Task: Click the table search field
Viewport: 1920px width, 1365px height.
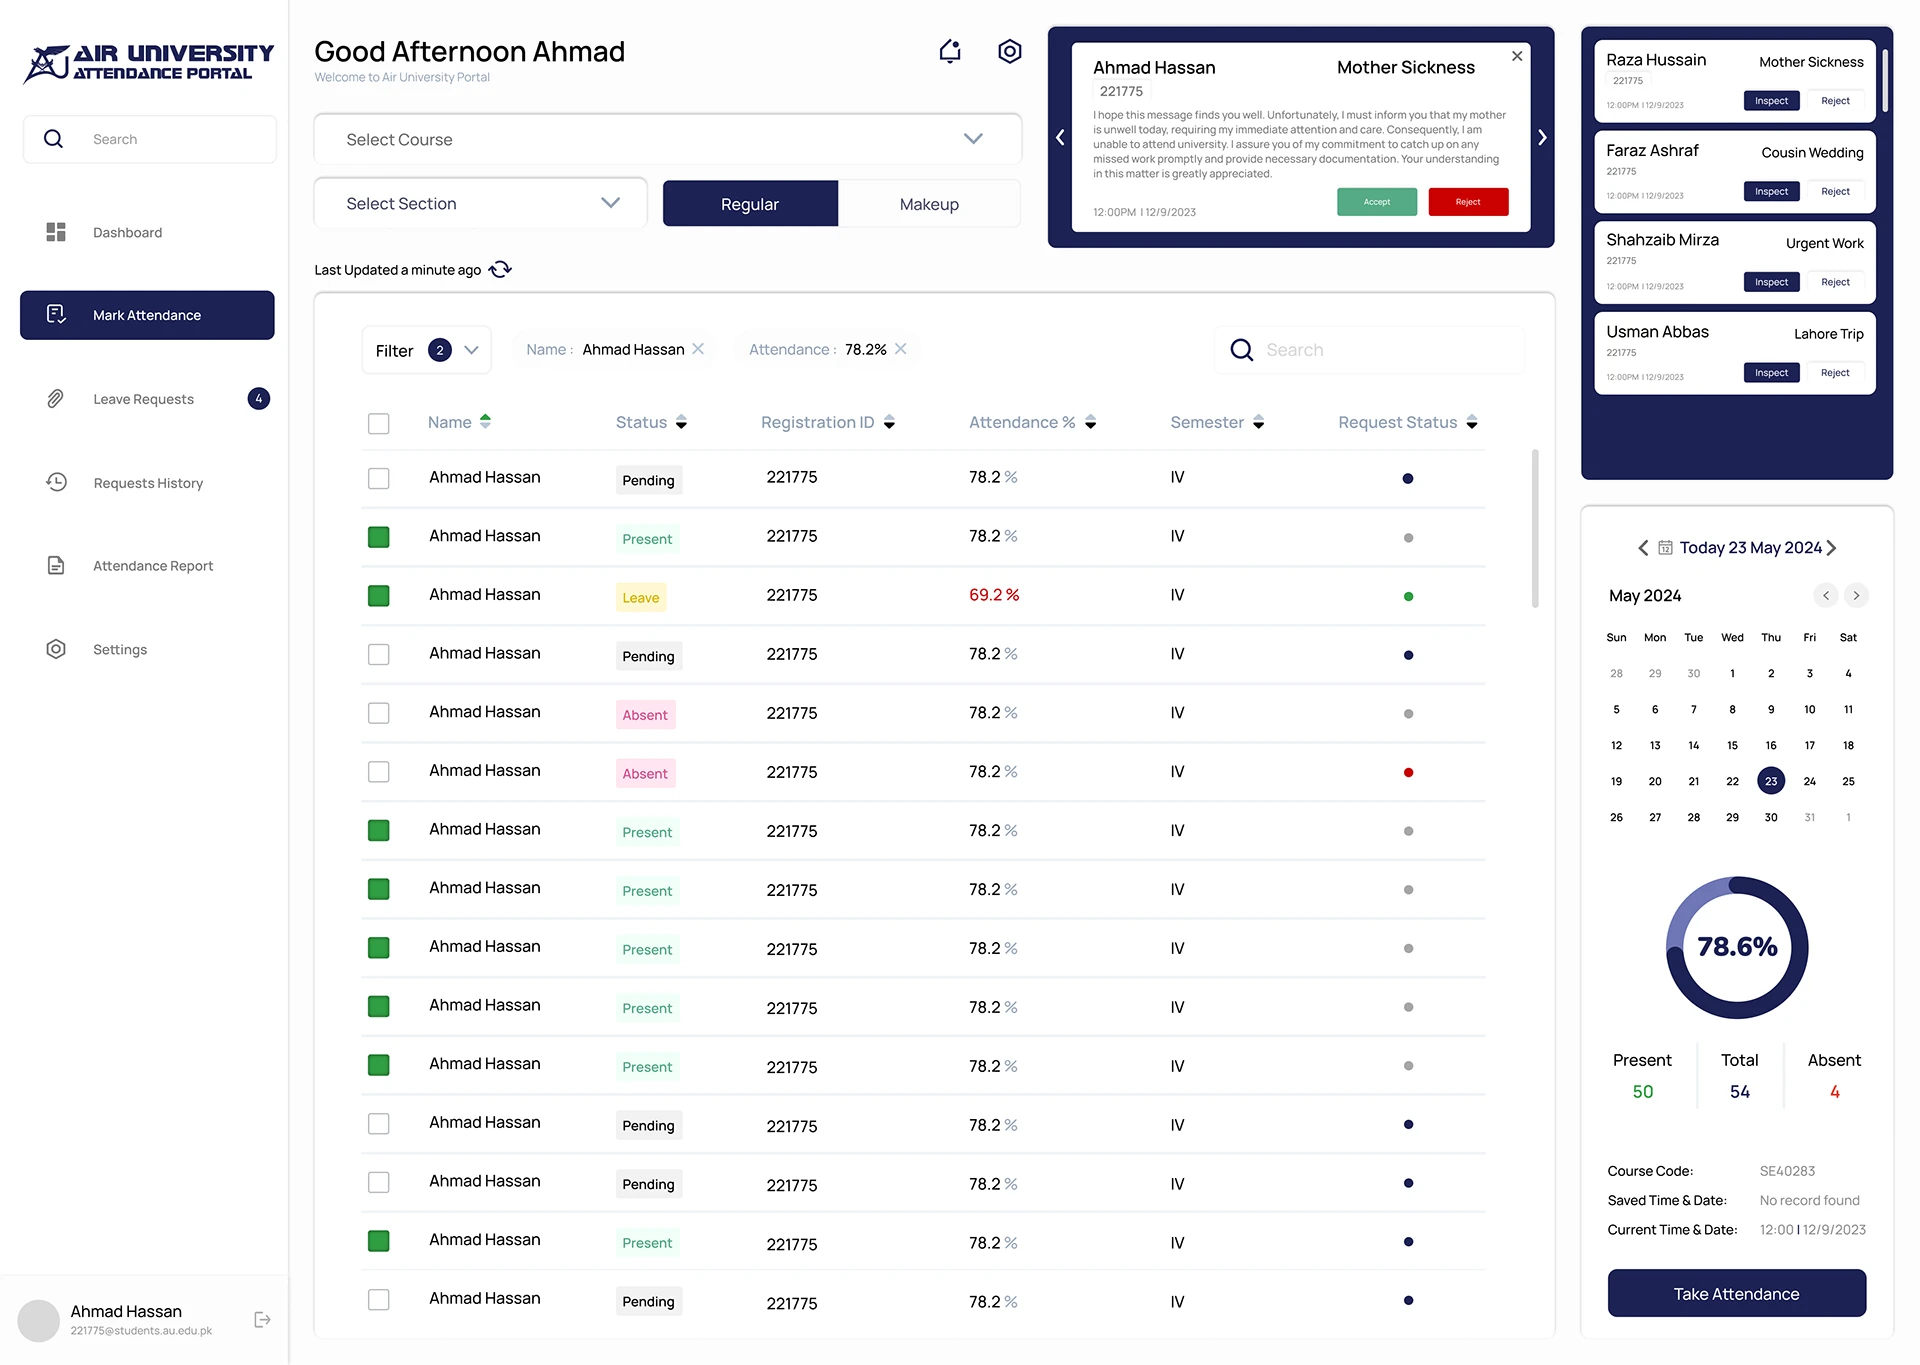Action: point(1370,350)
